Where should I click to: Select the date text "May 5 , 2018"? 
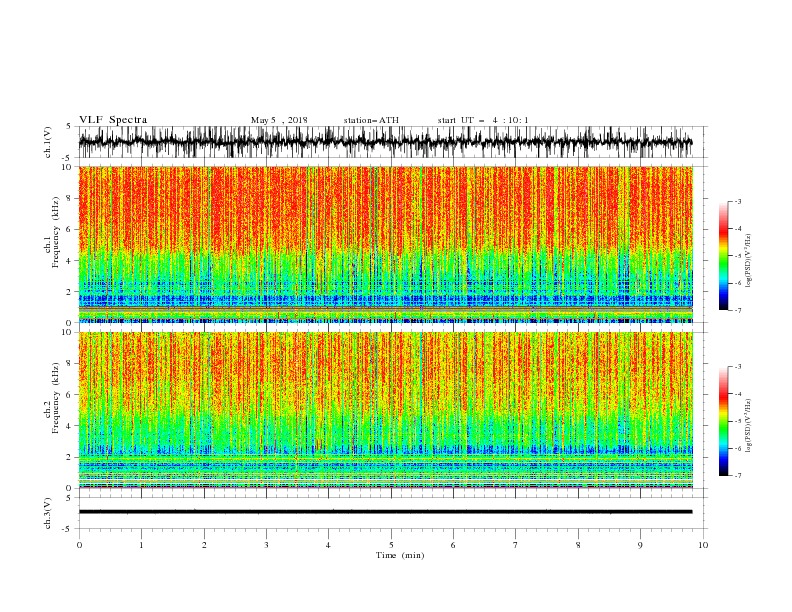tap(279, 120)
